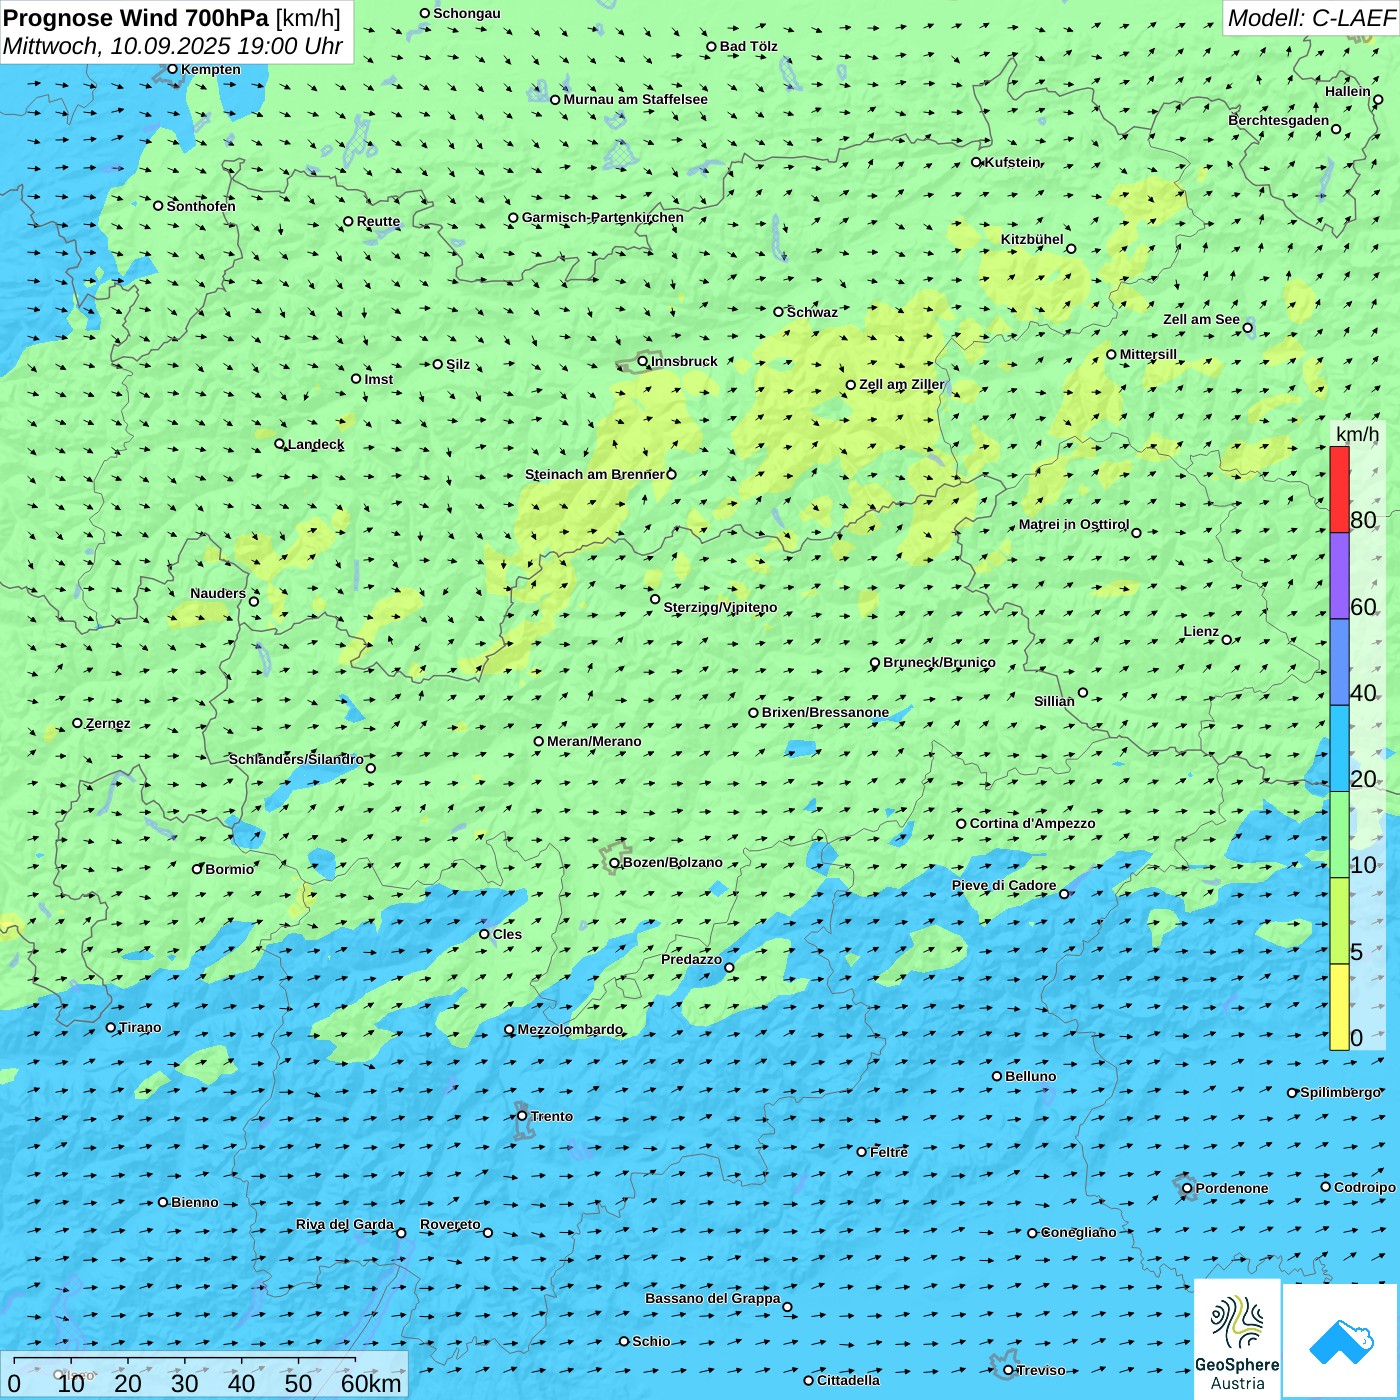Click the red 80 km/h legend segment
Screen dimensions: 1400x1400
(1339, 489)
